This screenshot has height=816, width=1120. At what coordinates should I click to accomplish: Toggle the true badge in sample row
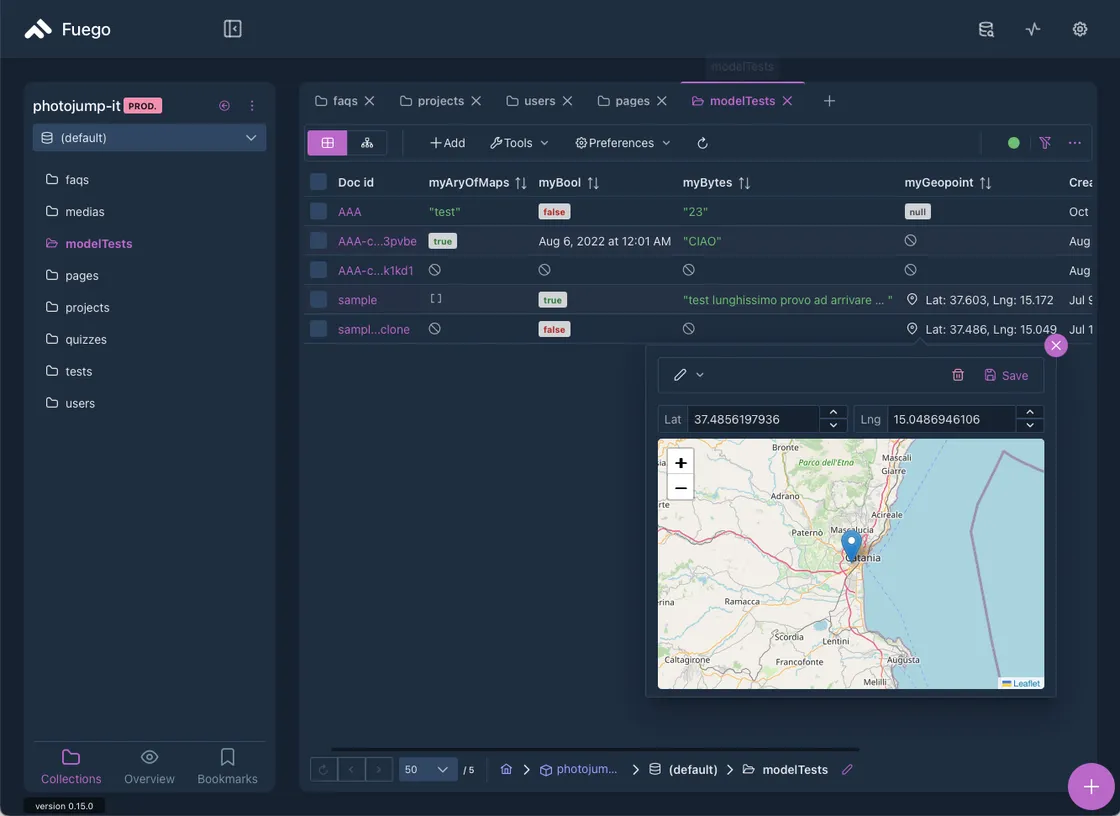tap(553, 299)
